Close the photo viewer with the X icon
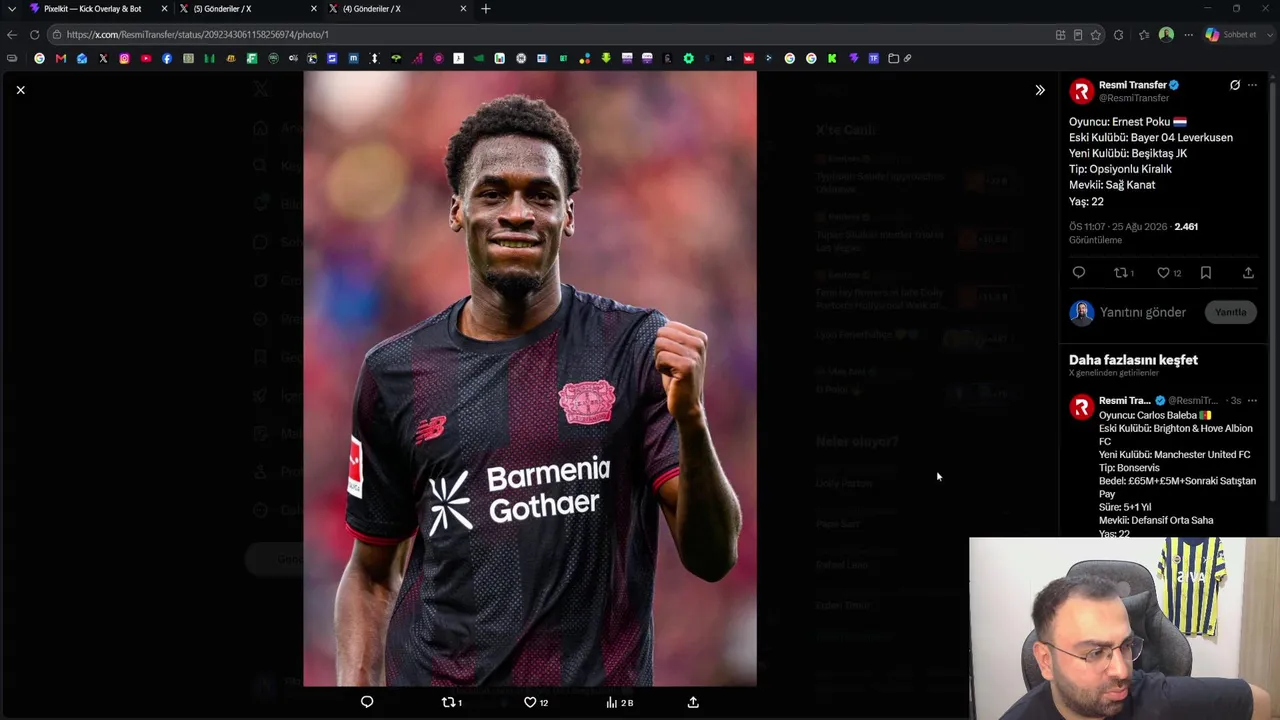This screenshot has width=1280, height=720. pyautogui.click(x=20, y=90)
